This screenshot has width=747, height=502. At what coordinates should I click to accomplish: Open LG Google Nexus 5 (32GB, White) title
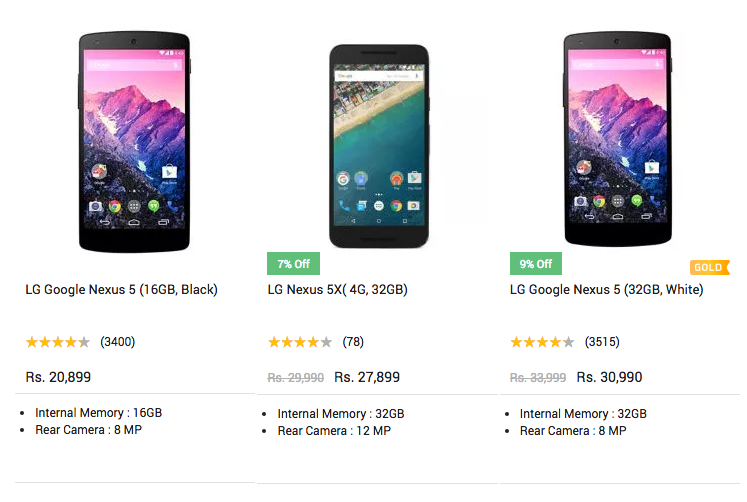click(x=606, y=290)
